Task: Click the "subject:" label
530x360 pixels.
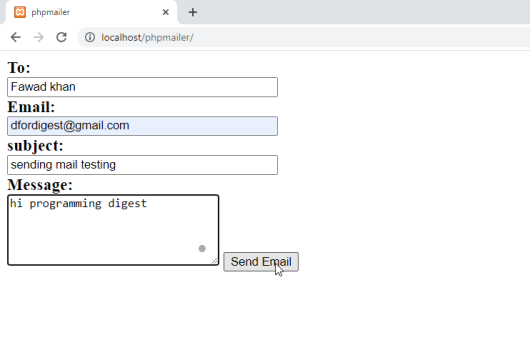Action: [x=35, y=146]
